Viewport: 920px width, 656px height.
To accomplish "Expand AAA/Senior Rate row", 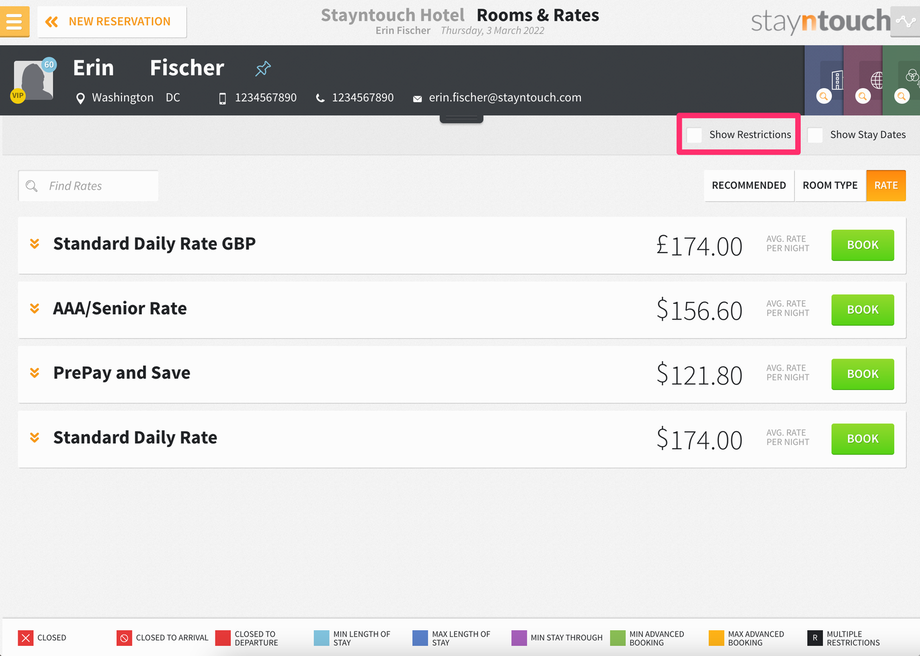I will pyautogui.click(x=35, y=308).
